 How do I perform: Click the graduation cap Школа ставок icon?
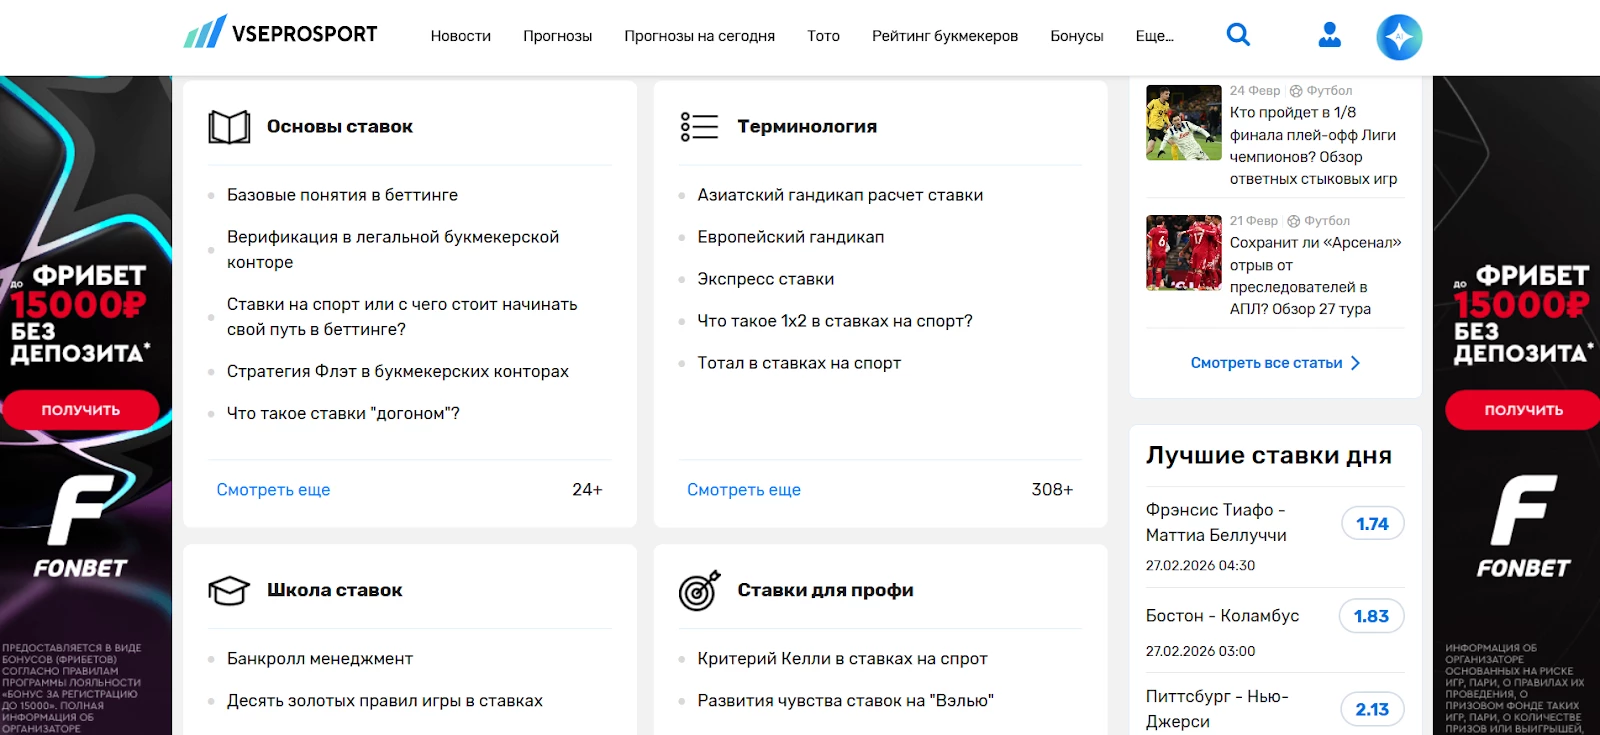[228, 590]
